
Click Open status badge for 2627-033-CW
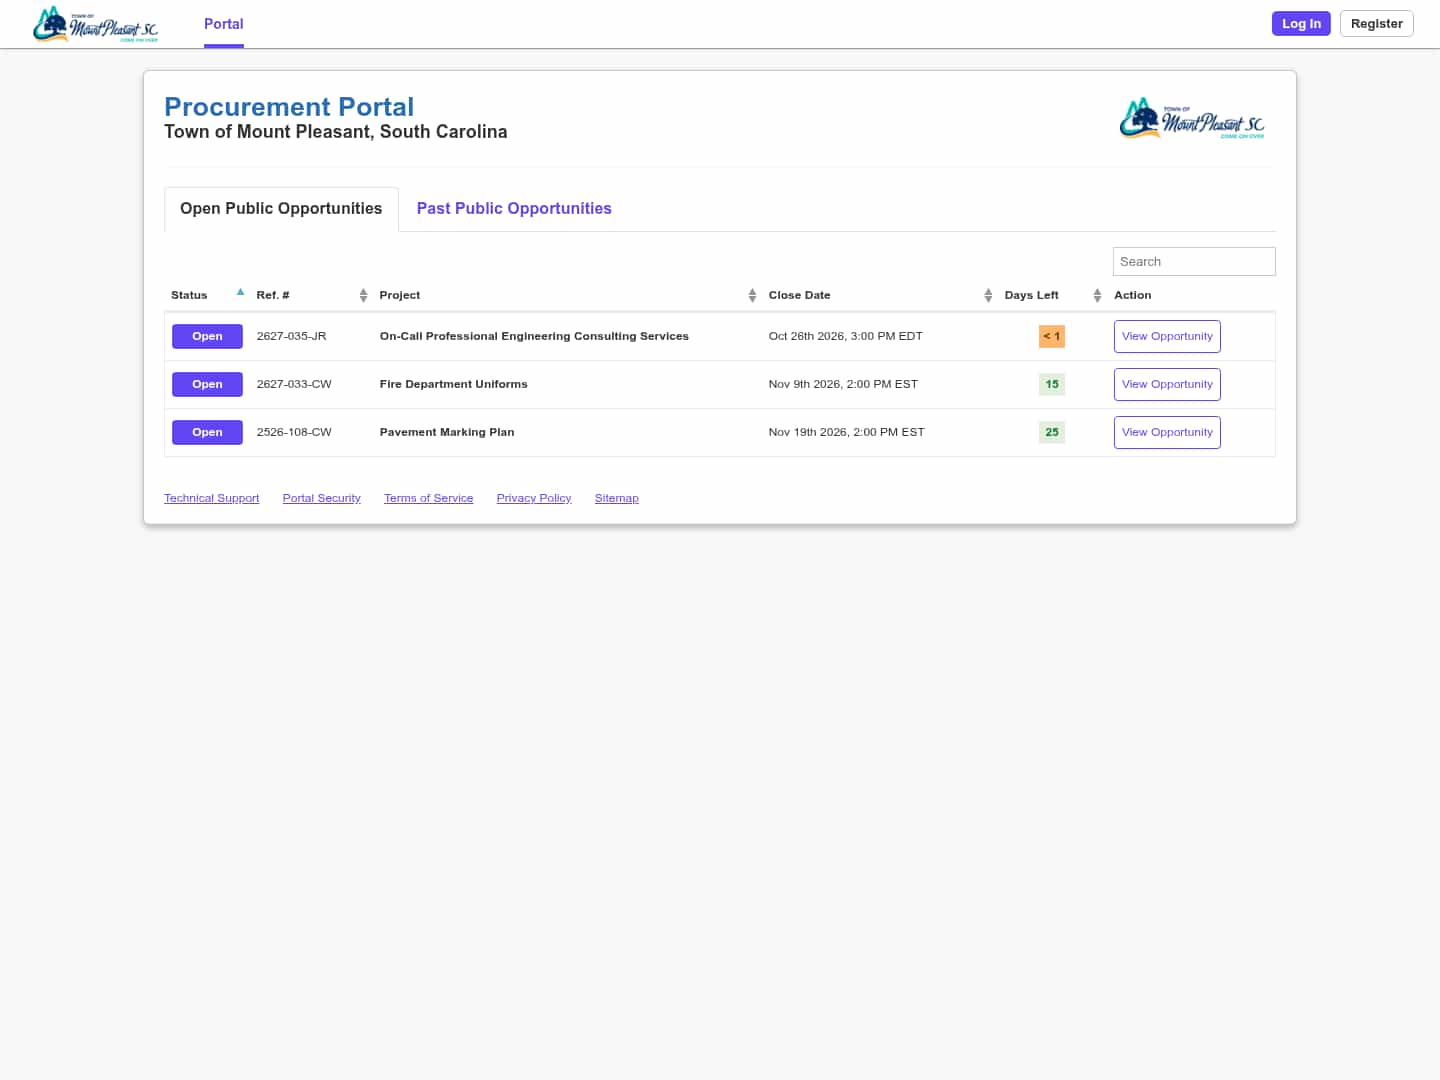coord(207,385)
